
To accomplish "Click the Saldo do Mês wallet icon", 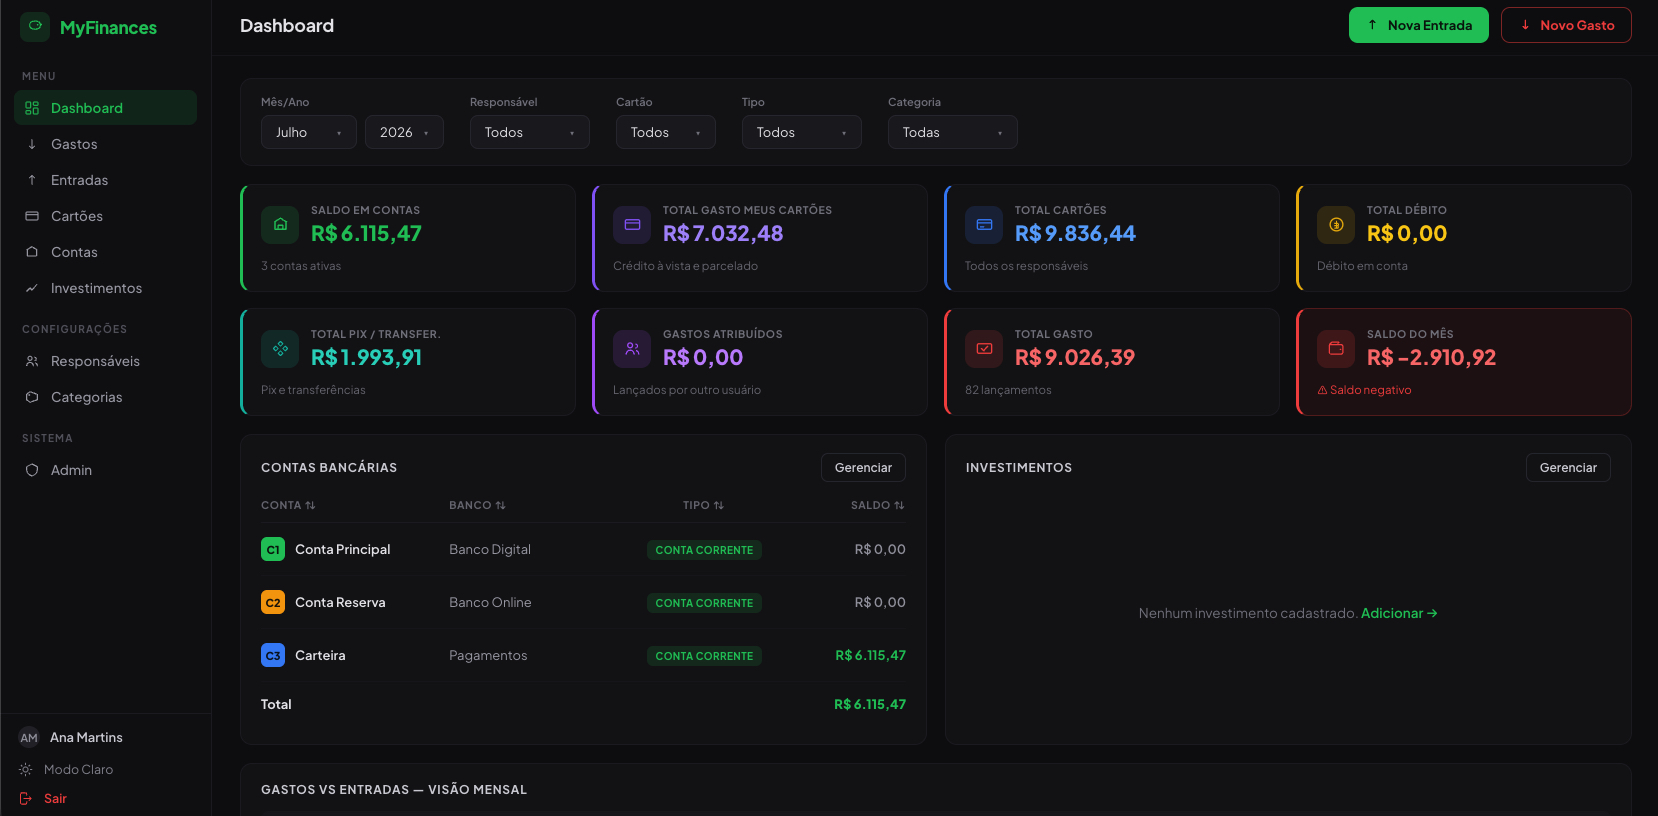I will click(1336, 349).
